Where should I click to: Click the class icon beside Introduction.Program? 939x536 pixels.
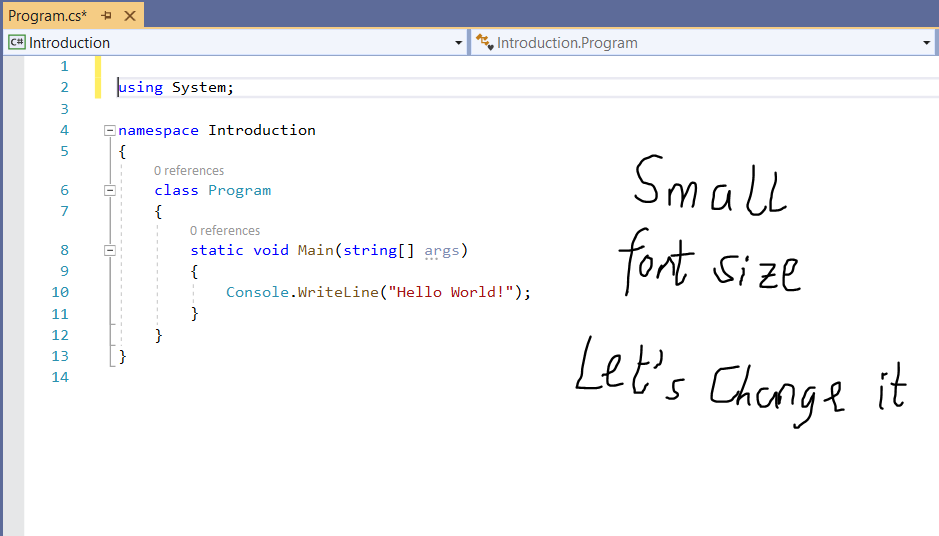484,43
